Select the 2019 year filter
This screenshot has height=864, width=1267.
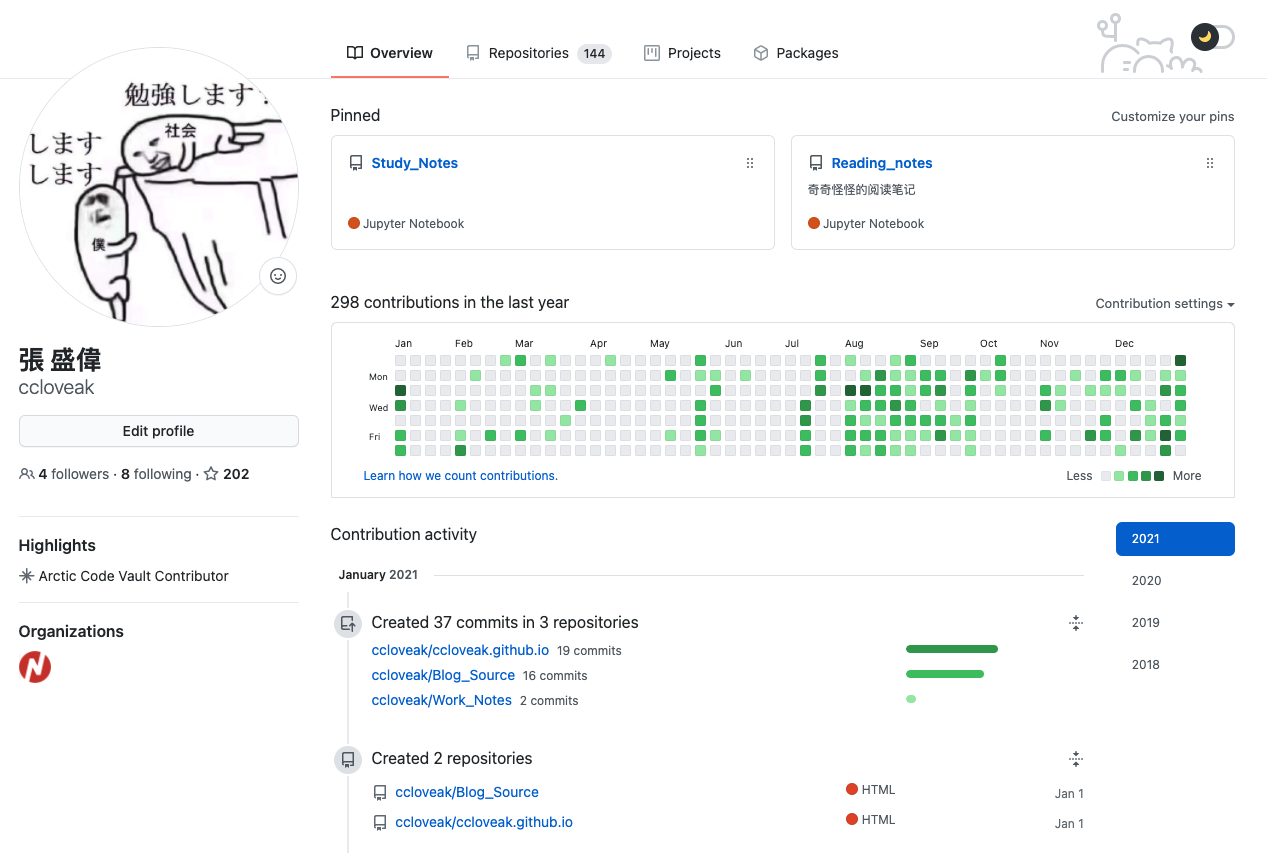pos(1146,623)
